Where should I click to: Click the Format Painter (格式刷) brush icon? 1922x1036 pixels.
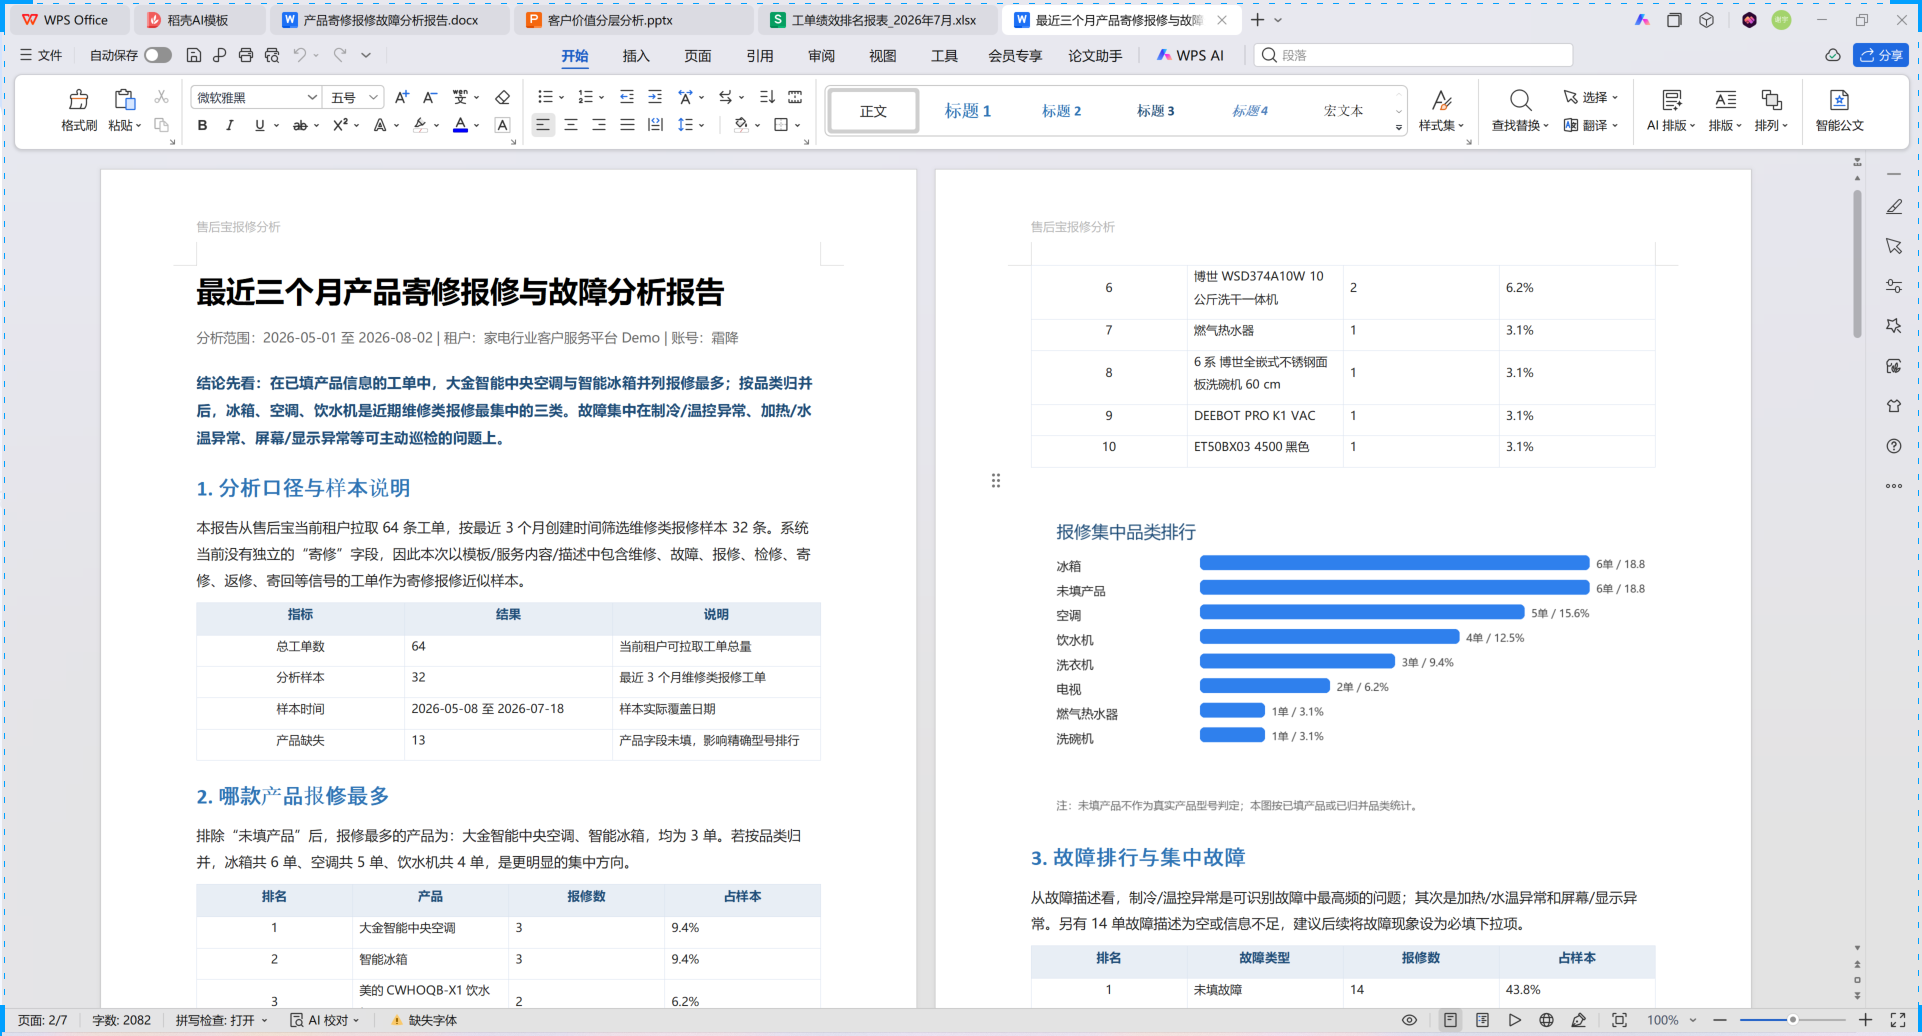[x=78, y=99]
